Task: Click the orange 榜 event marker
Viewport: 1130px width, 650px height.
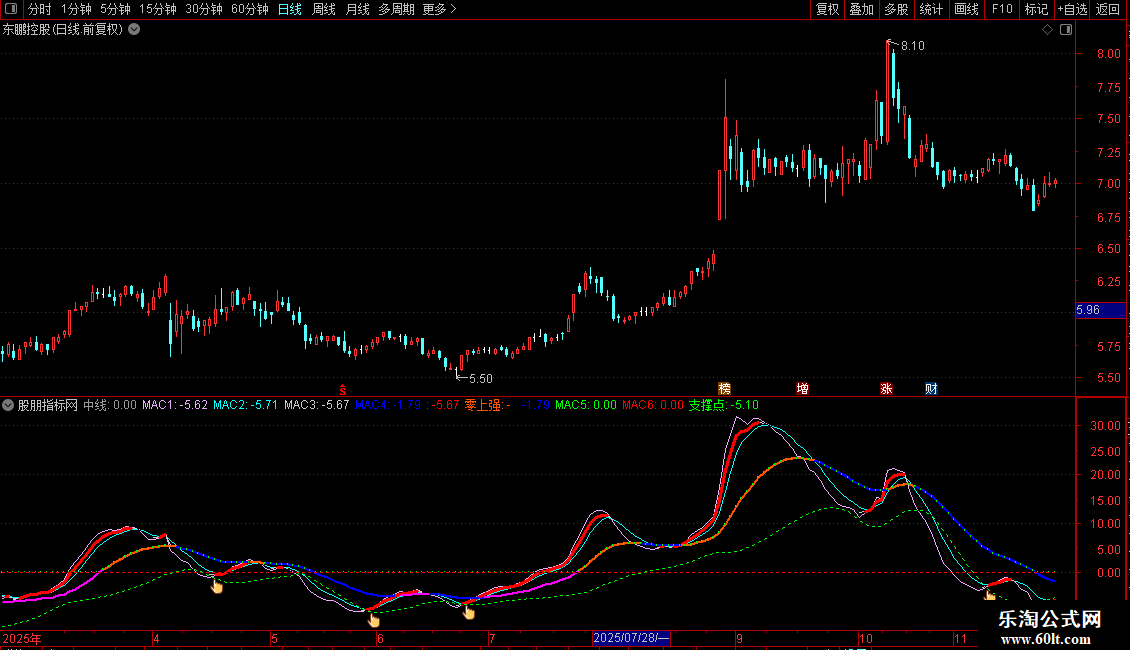Action: click(x=725, y=388)
